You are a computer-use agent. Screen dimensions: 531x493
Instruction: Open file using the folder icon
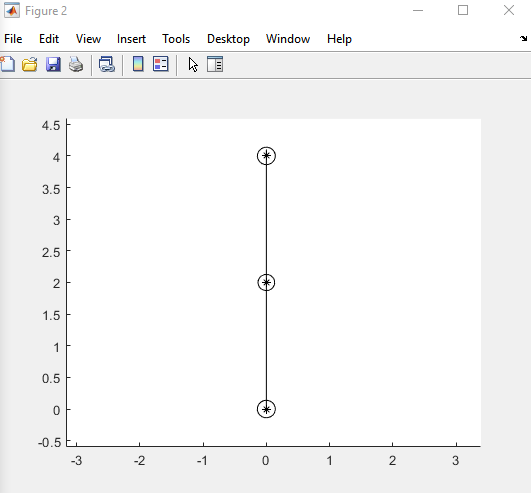click(30, 64)
